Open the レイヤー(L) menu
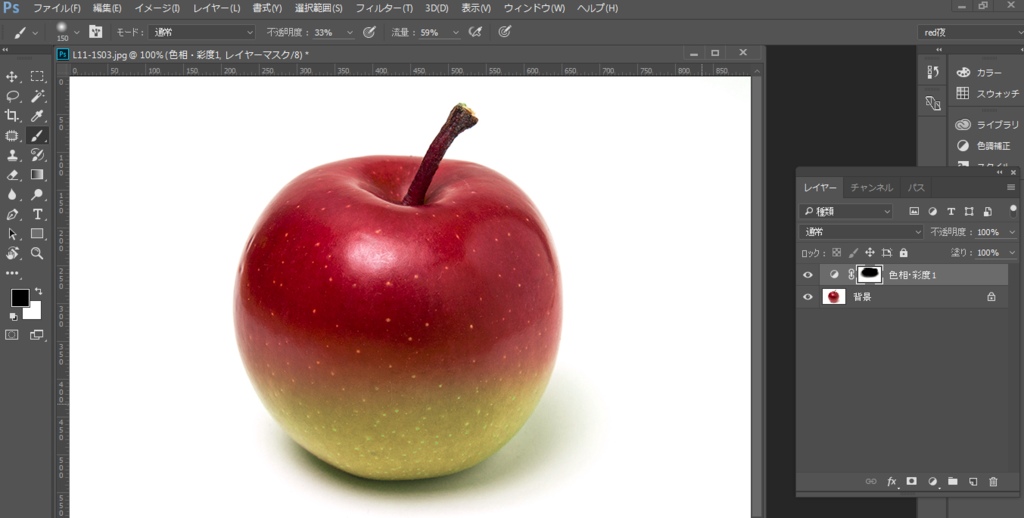Screen dimensions: 1024x518 217,8
